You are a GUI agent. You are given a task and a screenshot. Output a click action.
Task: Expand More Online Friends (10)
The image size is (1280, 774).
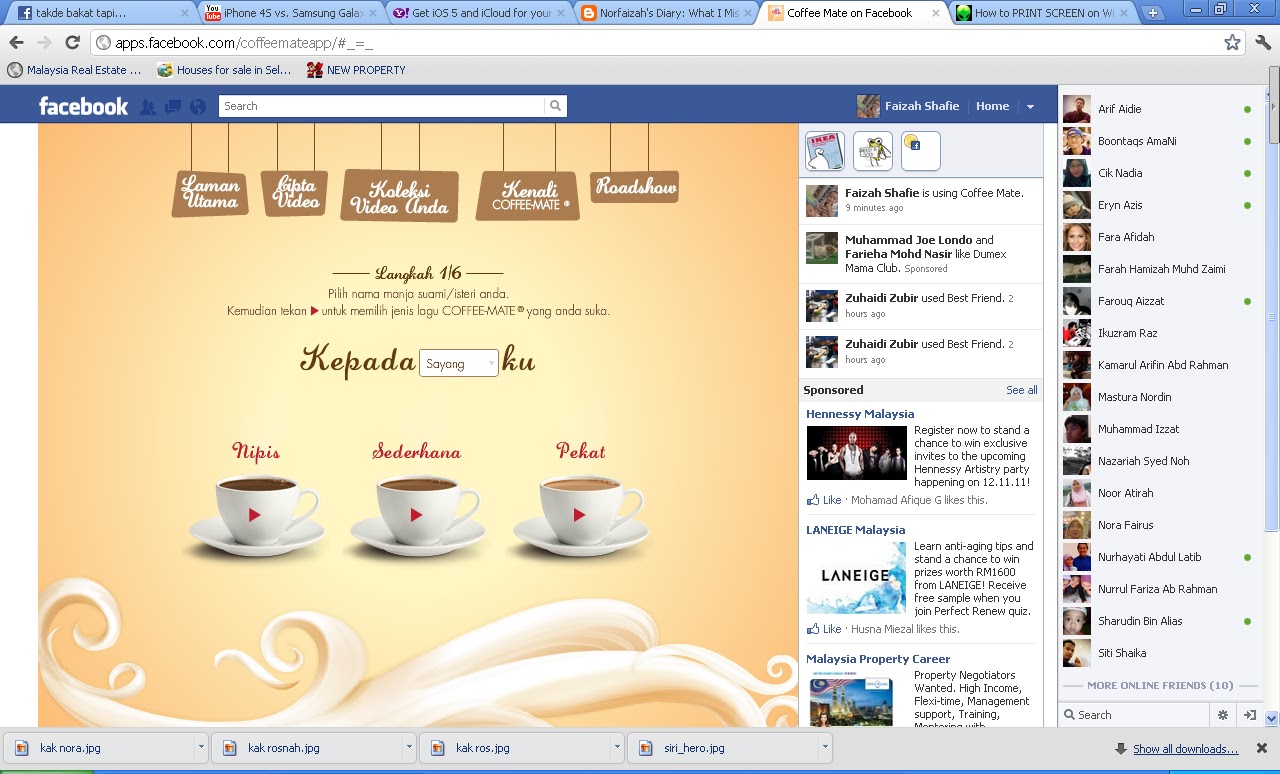coord(1160,685)
